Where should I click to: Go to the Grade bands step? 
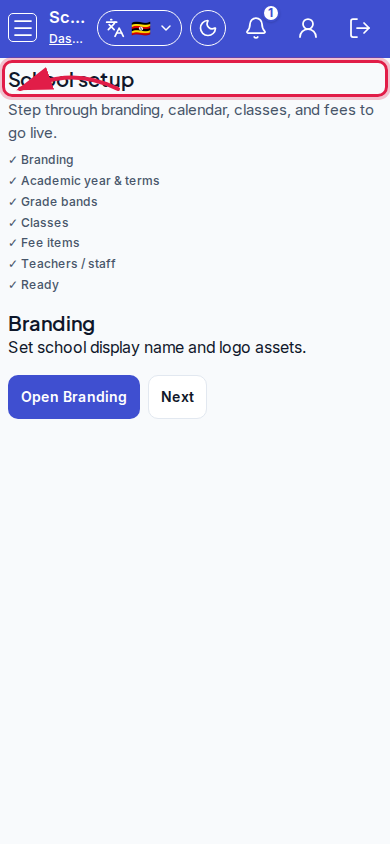click(53, 202)
